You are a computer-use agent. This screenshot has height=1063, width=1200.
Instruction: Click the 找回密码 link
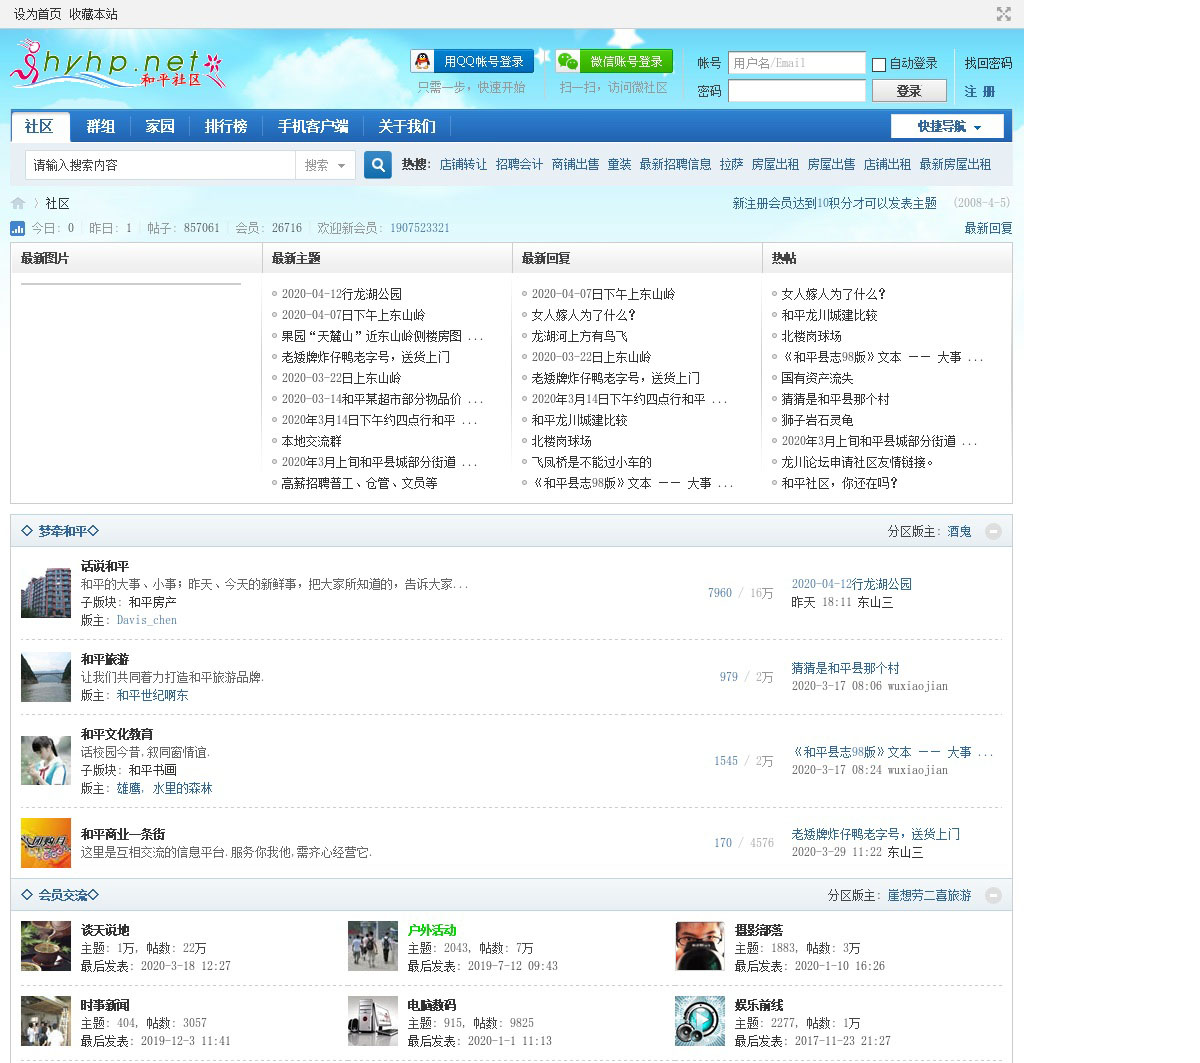click(x=988, y=63)
